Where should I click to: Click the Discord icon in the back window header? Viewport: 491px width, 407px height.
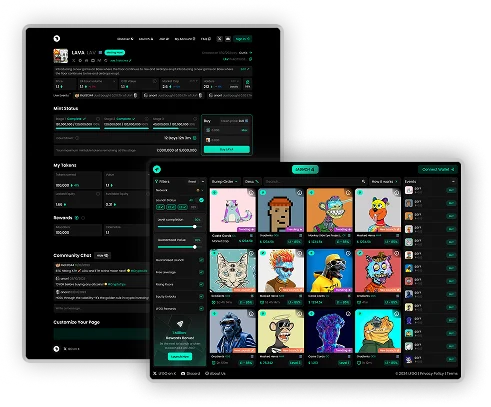click(228, 39)
